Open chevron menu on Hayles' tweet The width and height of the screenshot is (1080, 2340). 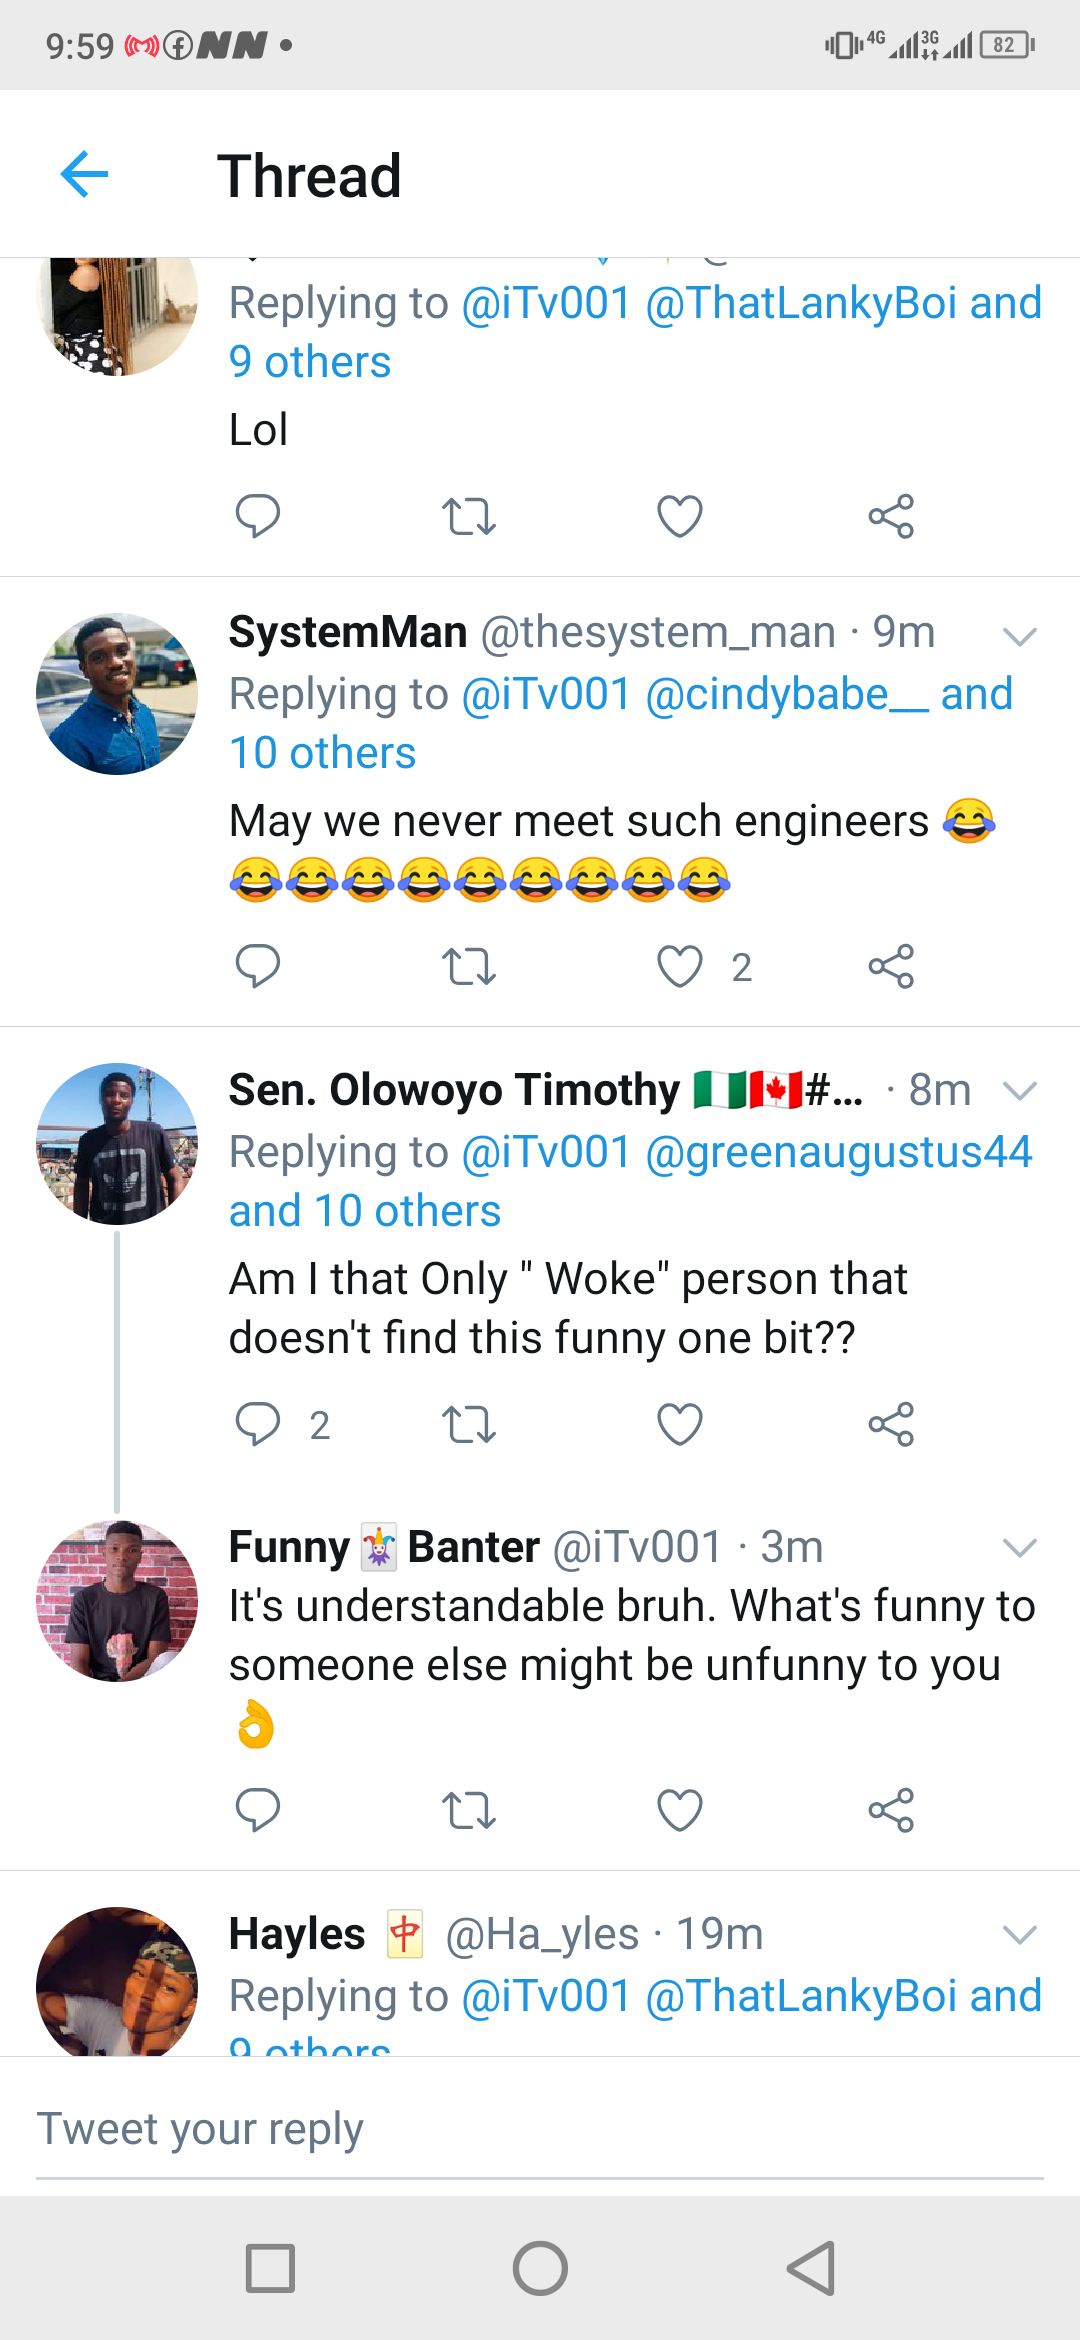(1019, 1934)
